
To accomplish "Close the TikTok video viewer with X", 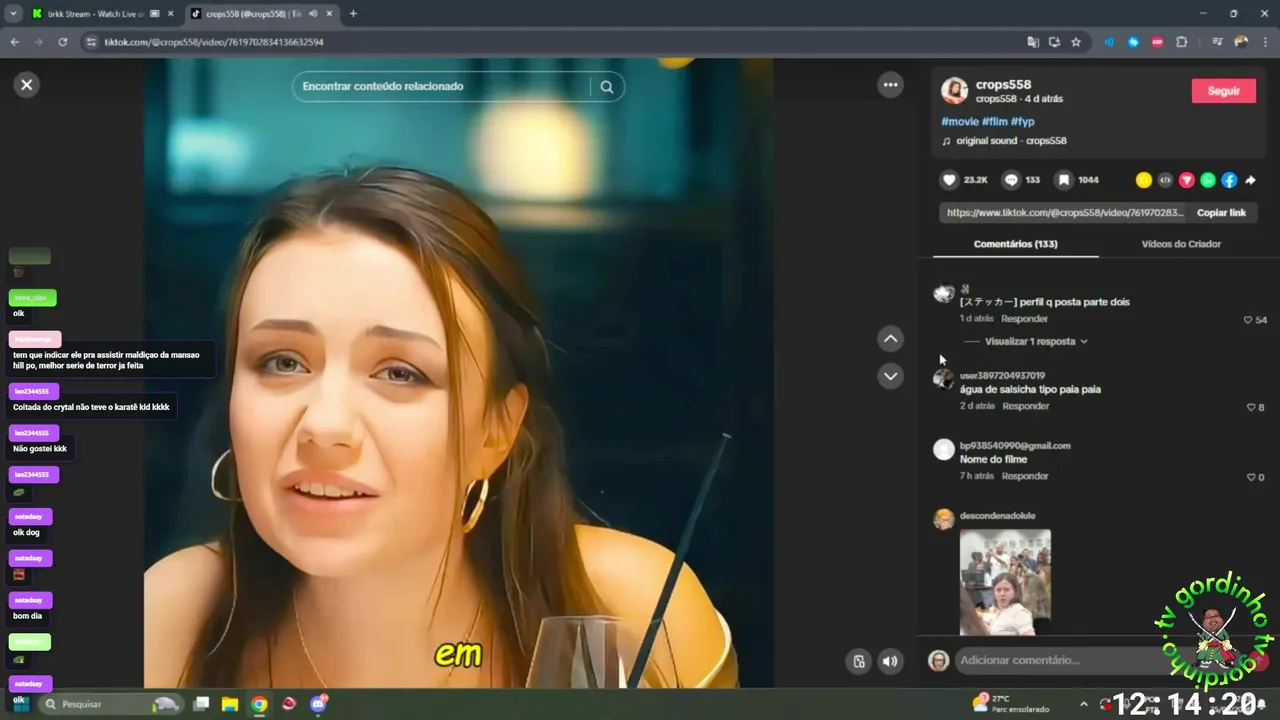I will pos(27,85).
